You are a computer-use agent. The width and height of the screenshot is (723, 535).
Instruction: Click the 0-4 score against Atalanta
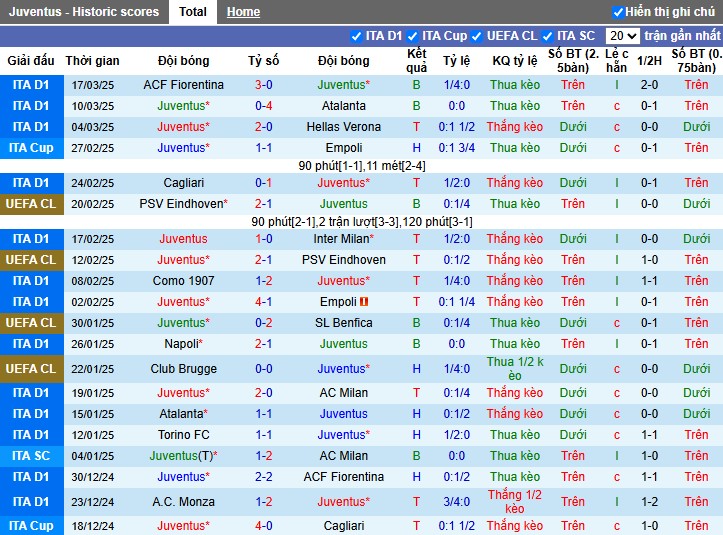click(x=264, y=106)
